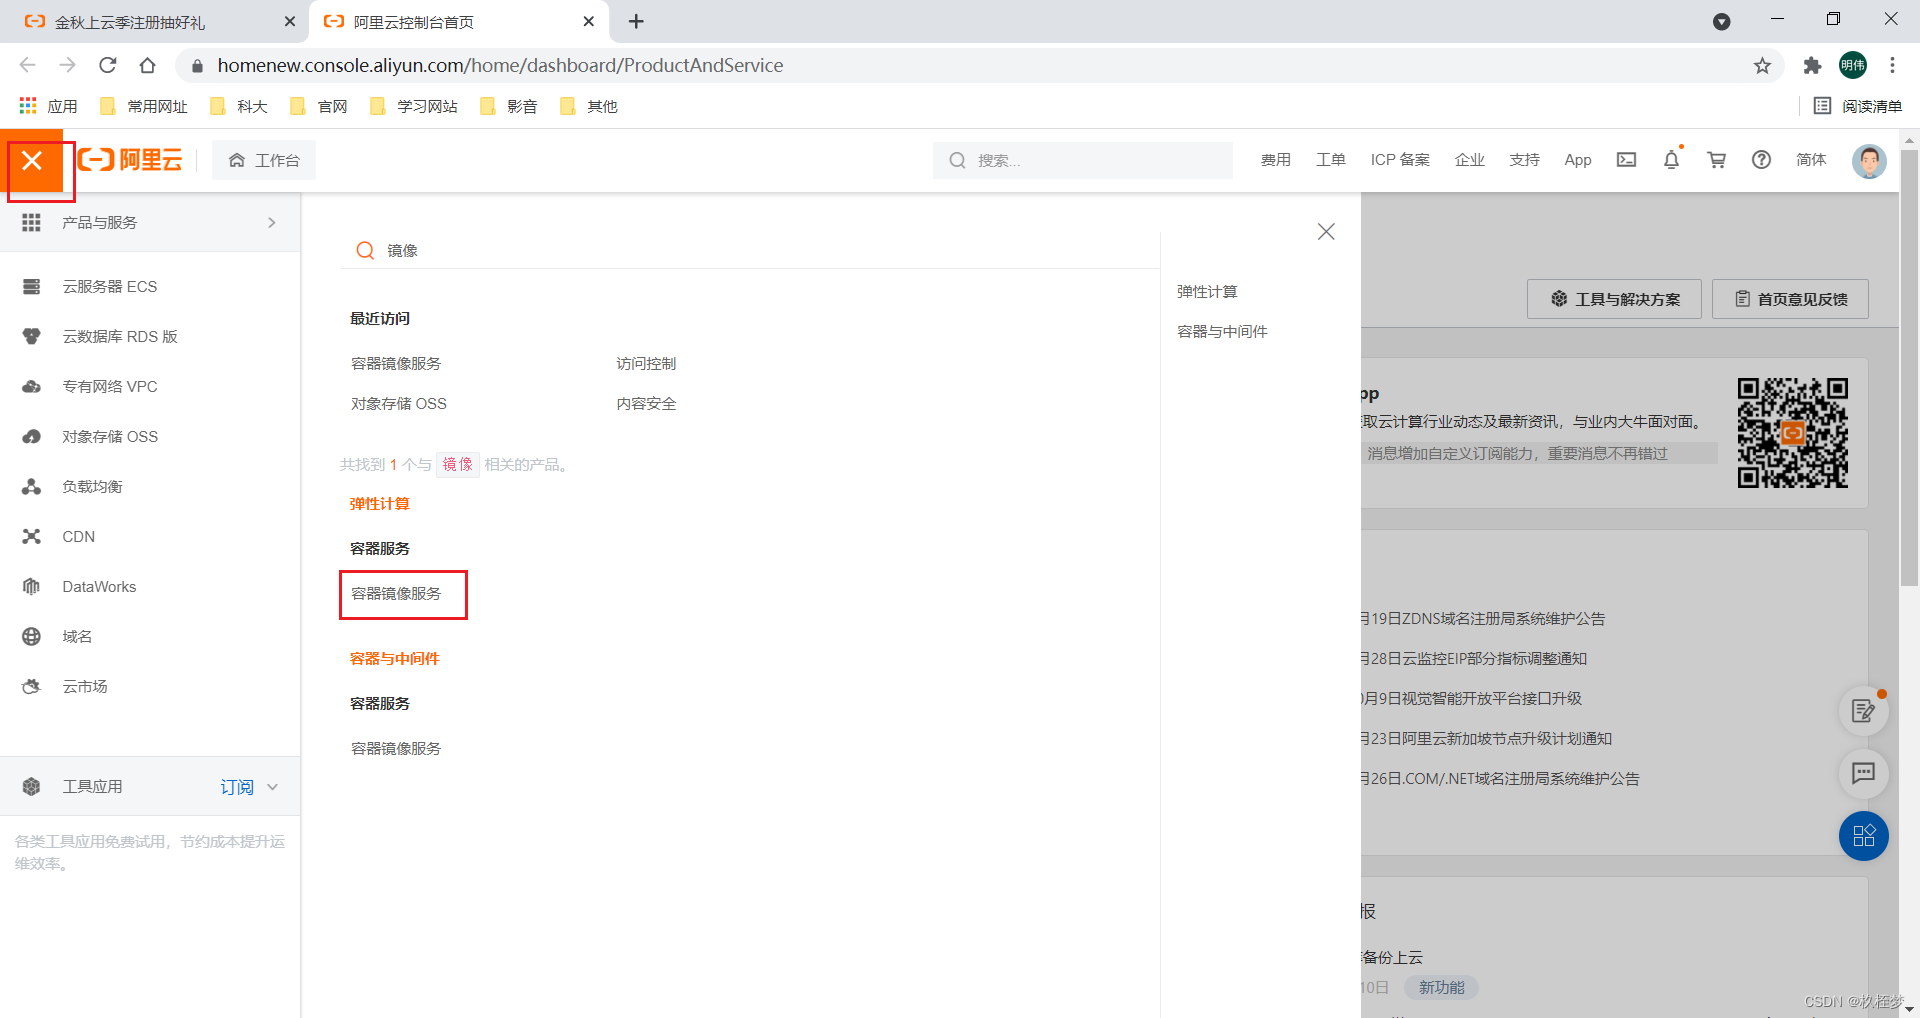Screen dimensions: 1920x1018
Task: Click the 工具与解决方案 button
Action: pos(1614,299)
